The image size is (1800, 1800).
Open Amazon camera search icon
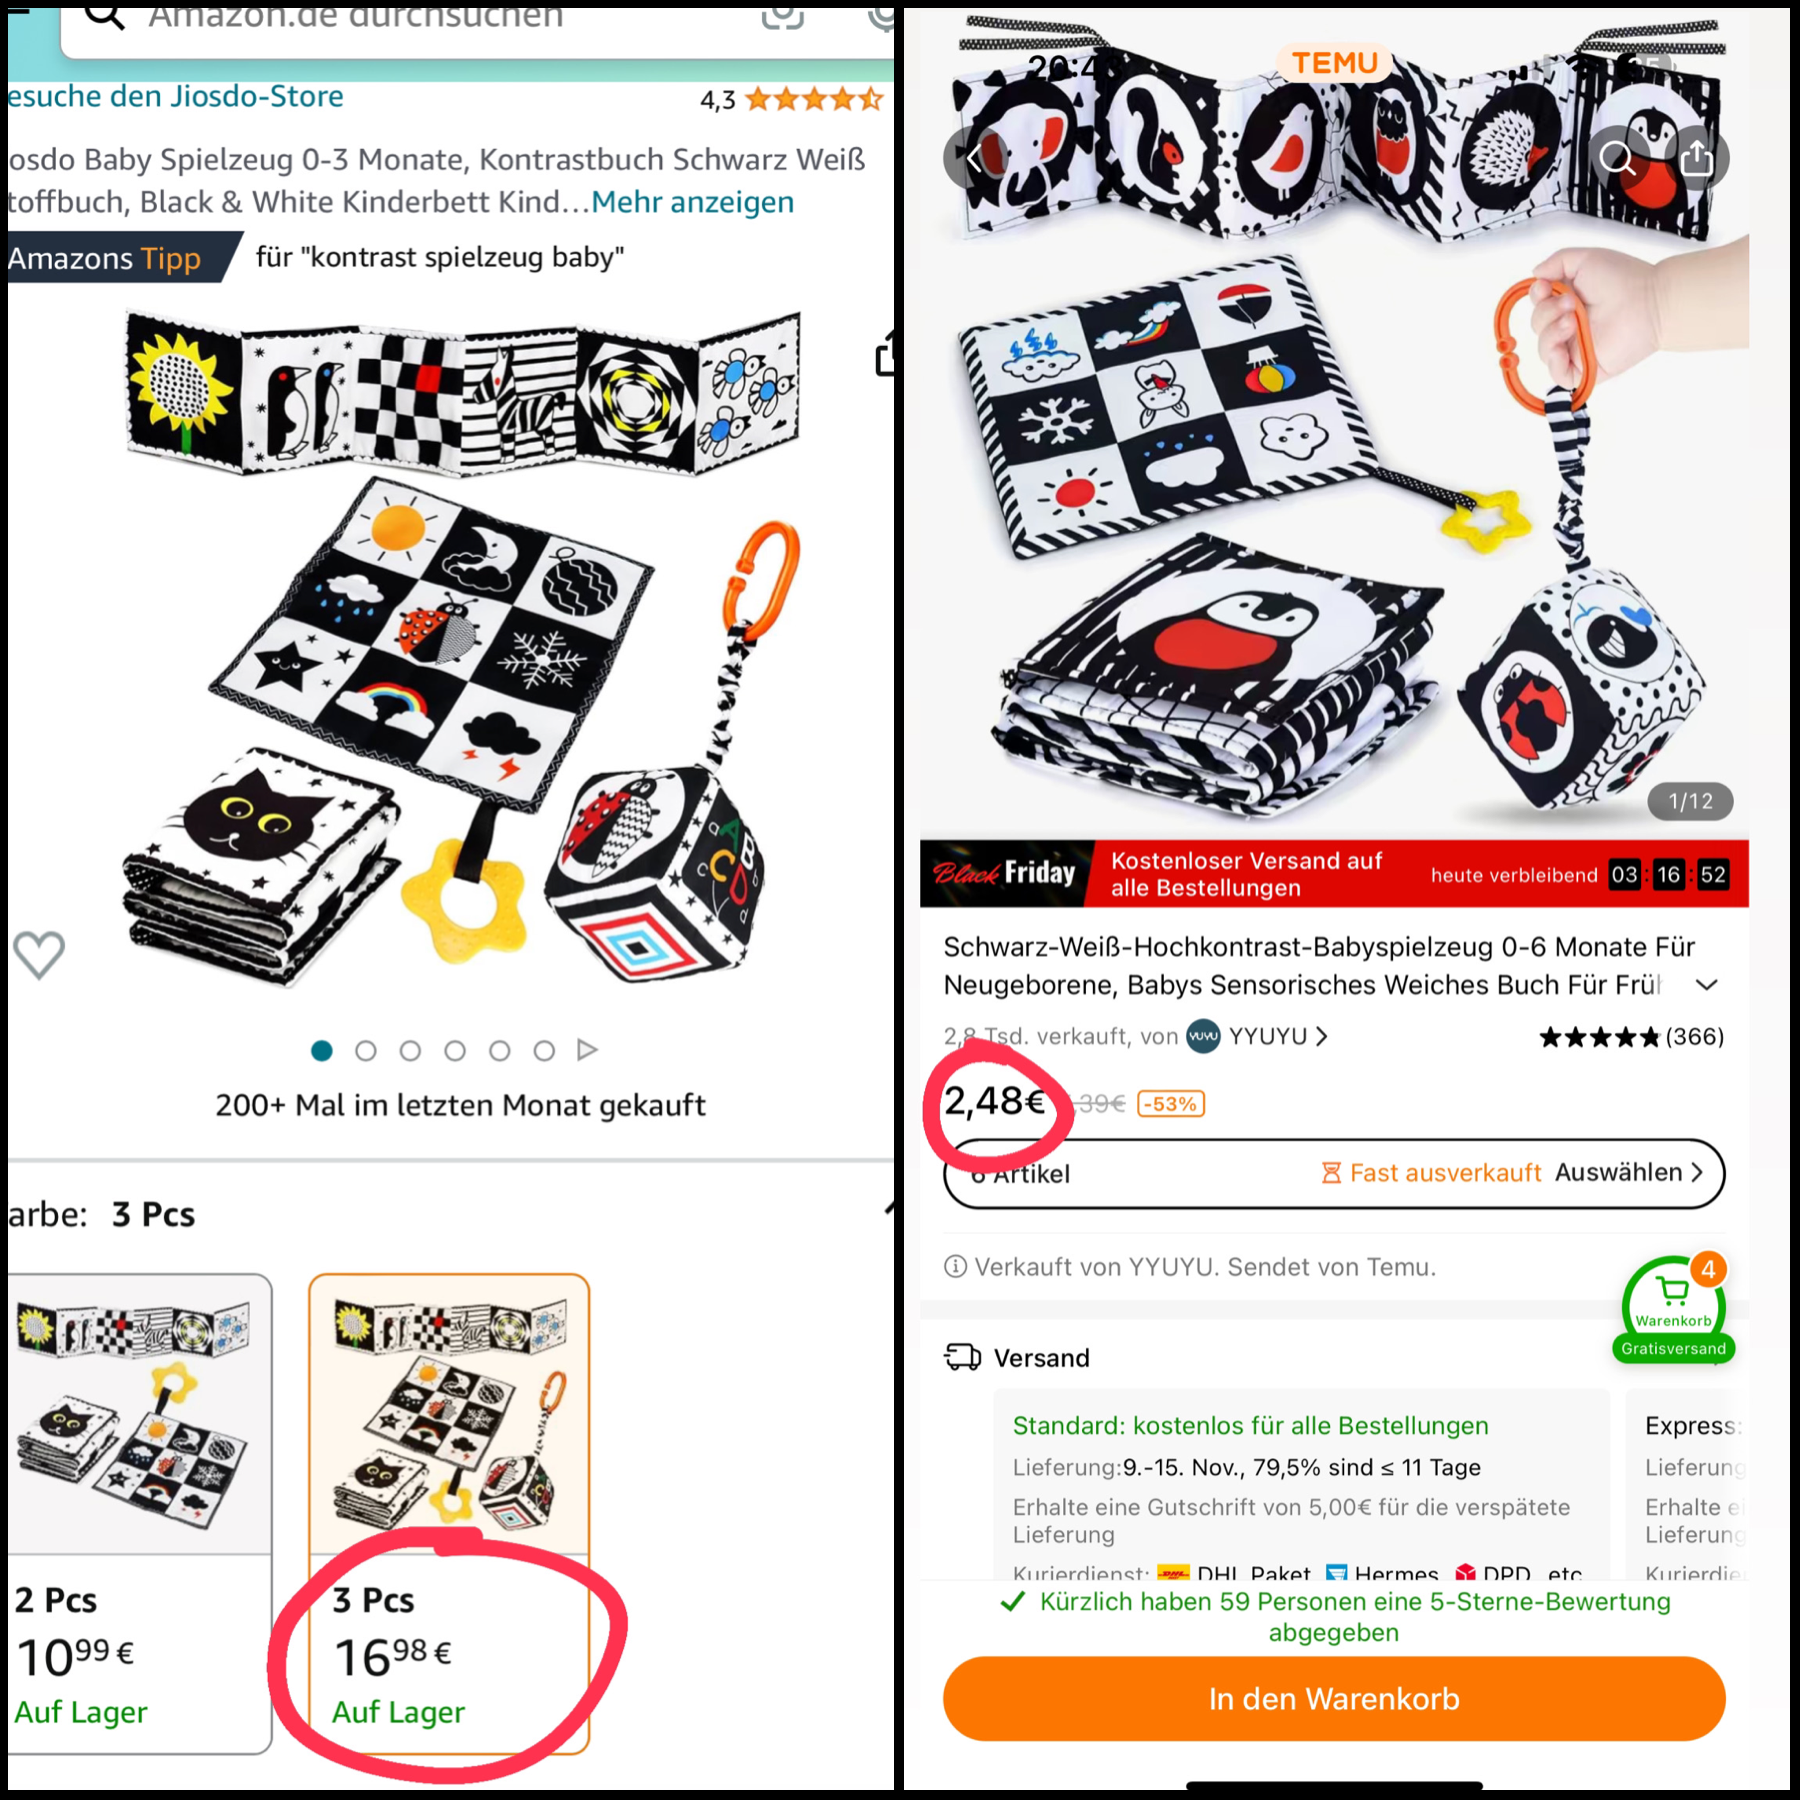pyautogui.click(x=783, y=16)
